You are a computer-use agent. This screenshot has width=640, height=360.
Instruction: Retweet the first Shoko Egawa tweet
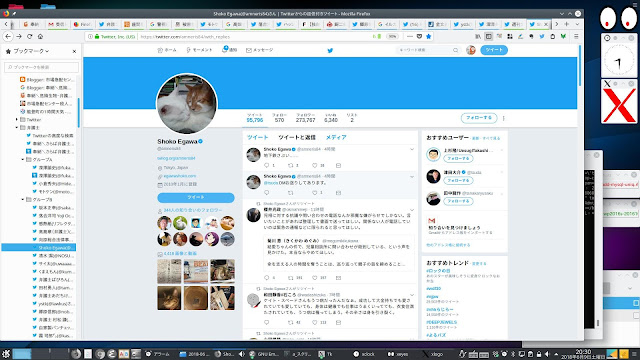[x=291, y=165]
